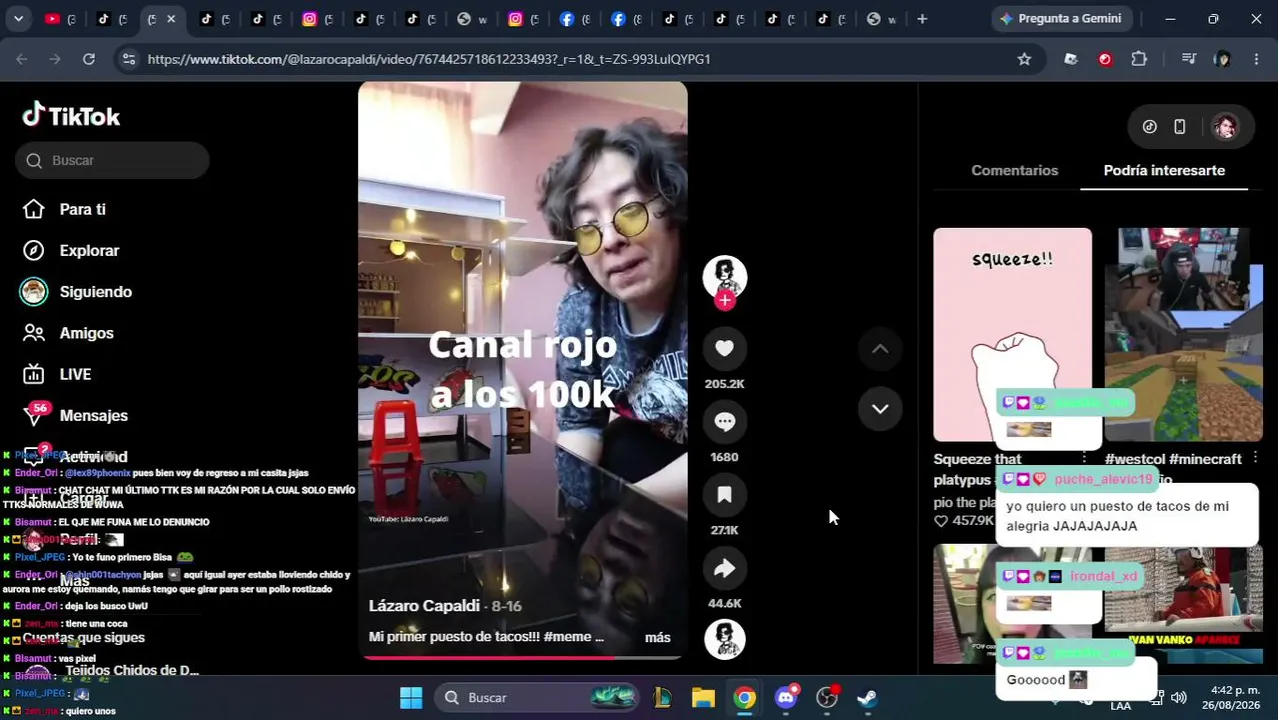Open the #meme hashtag in the description
This screenshot has width=1278, height=720.
pyautogui.click(x=569, y=637)
